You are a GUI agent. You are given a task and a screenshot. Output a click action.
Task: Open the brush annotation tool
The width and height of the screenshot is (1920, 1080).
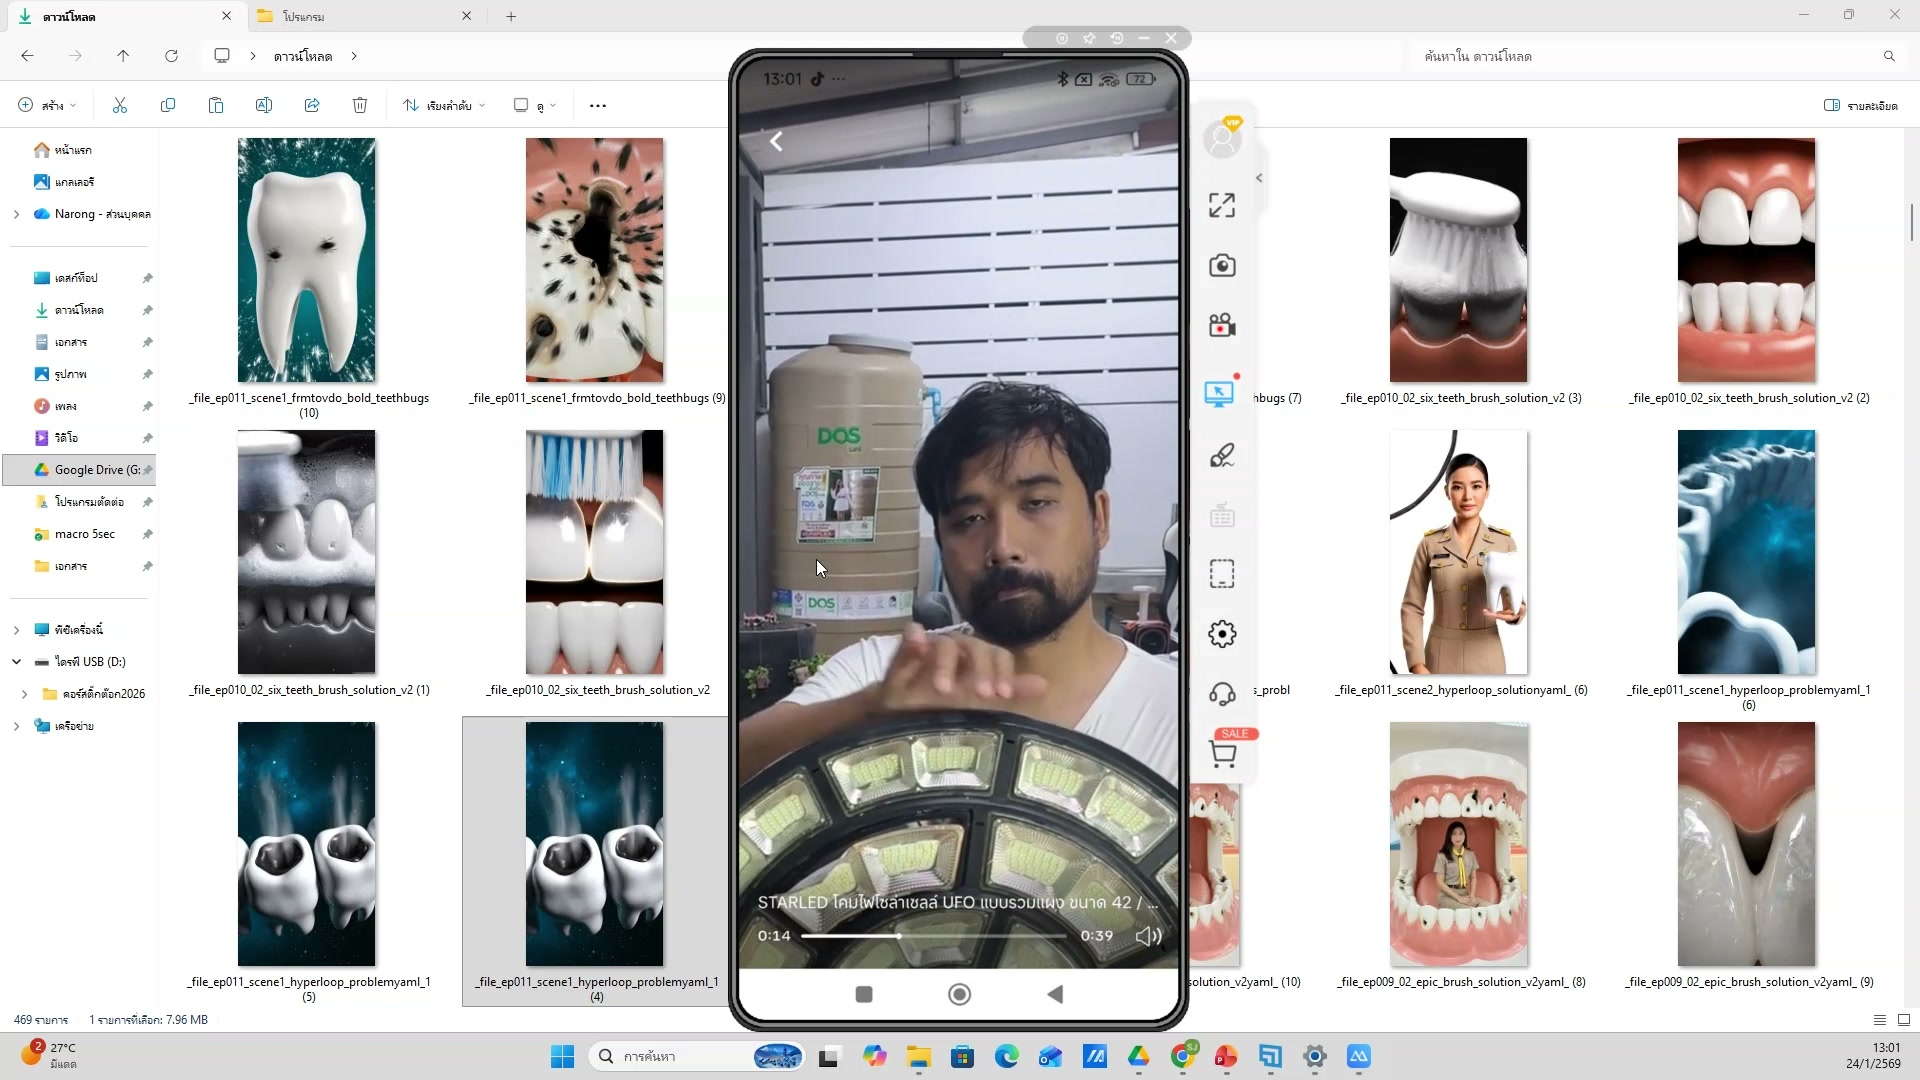click(x=1221, y=456)
